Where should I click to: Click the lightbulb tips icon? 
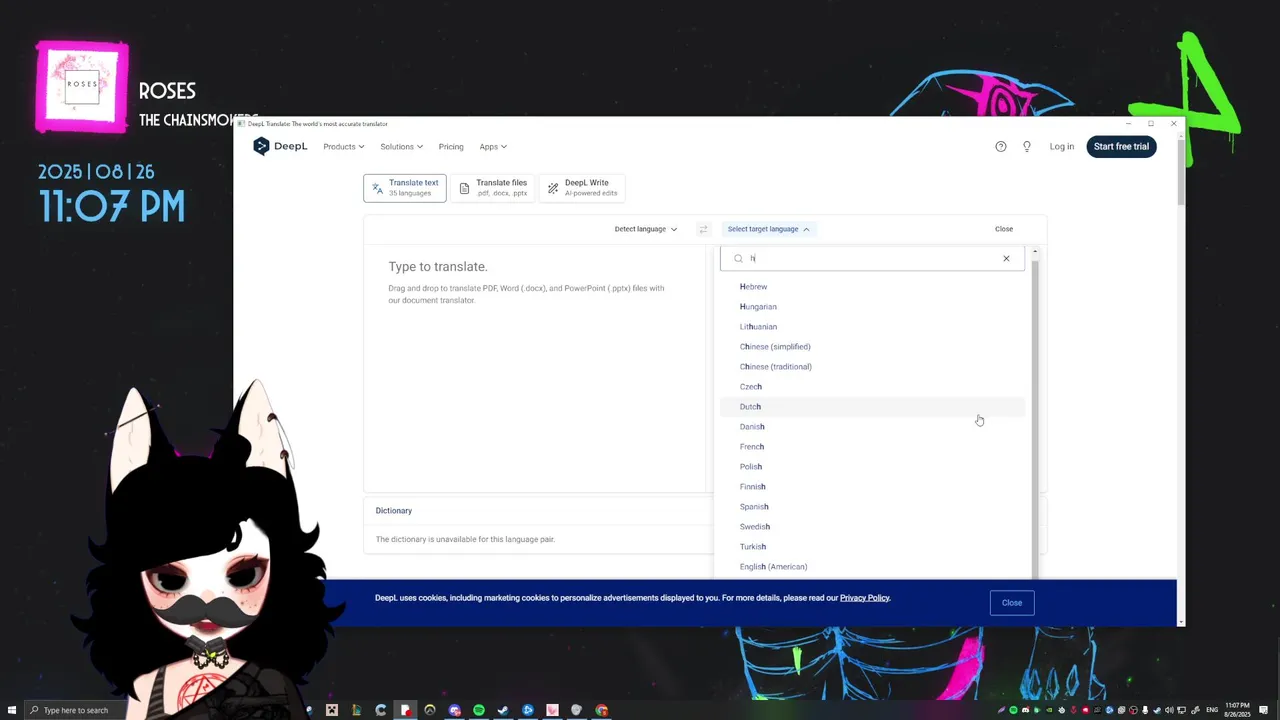click(x=1027, y=146)
